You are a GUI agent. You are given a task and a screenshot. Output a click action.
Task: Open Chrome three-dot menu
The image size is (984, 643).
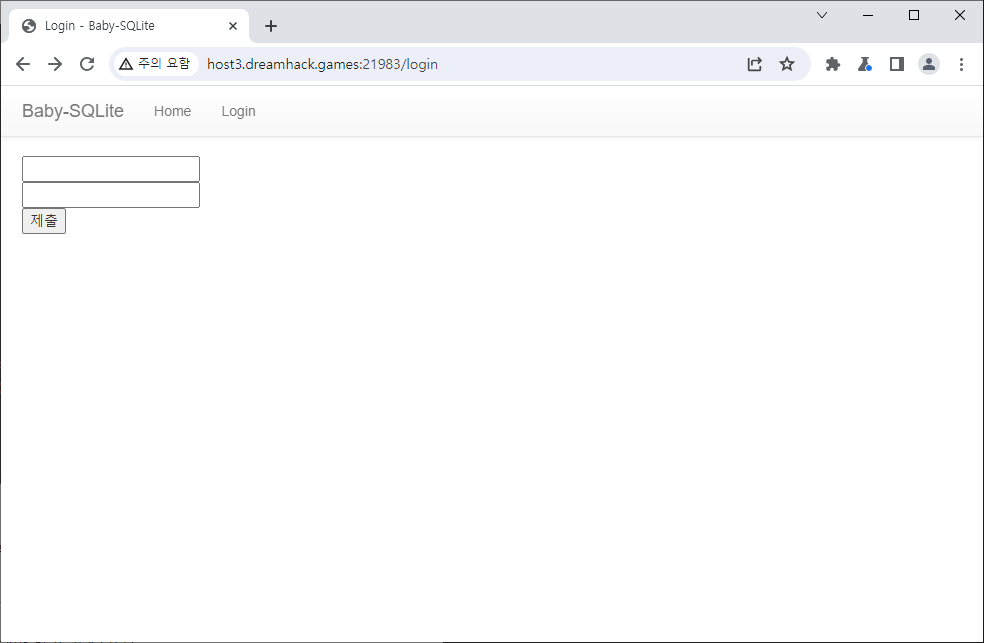[x=961, y=64]
